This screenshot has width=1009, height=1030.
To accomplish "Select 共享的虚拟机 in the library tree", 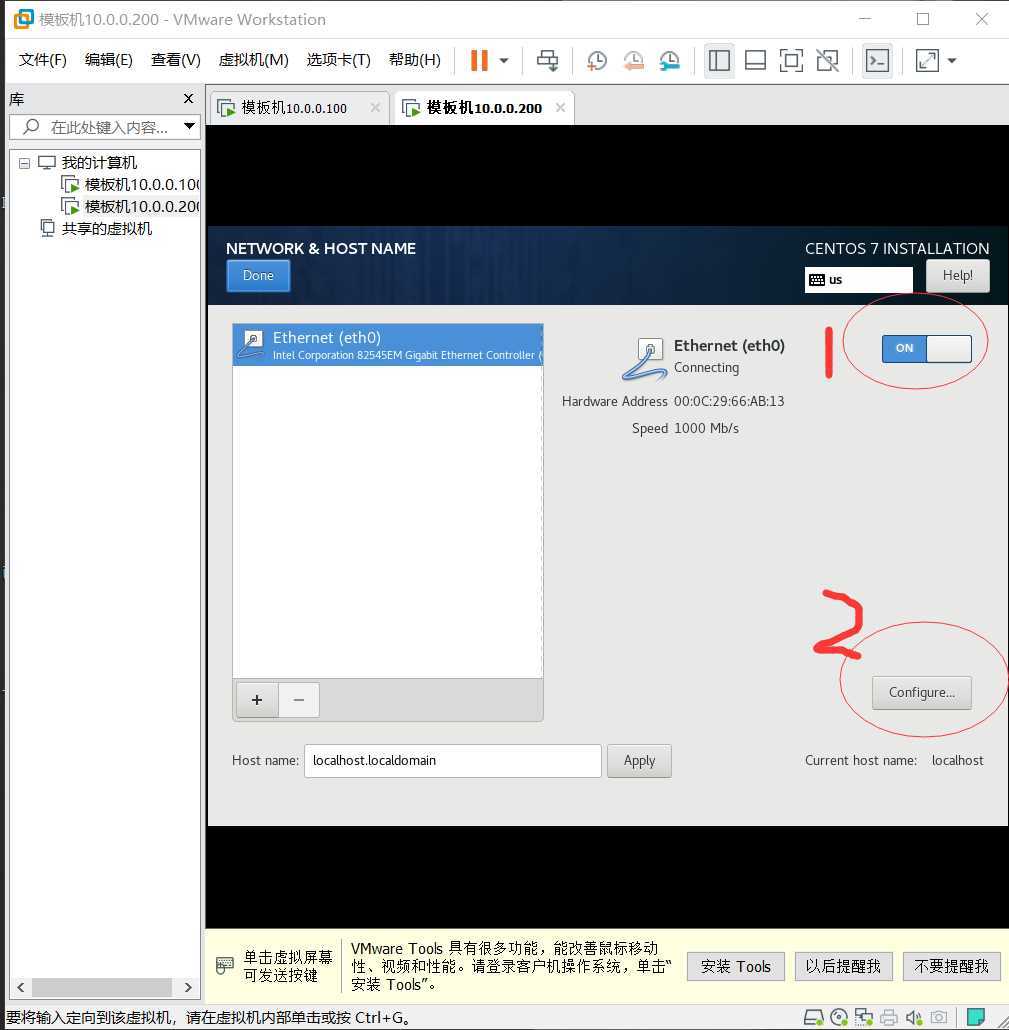I will point(106,228).
